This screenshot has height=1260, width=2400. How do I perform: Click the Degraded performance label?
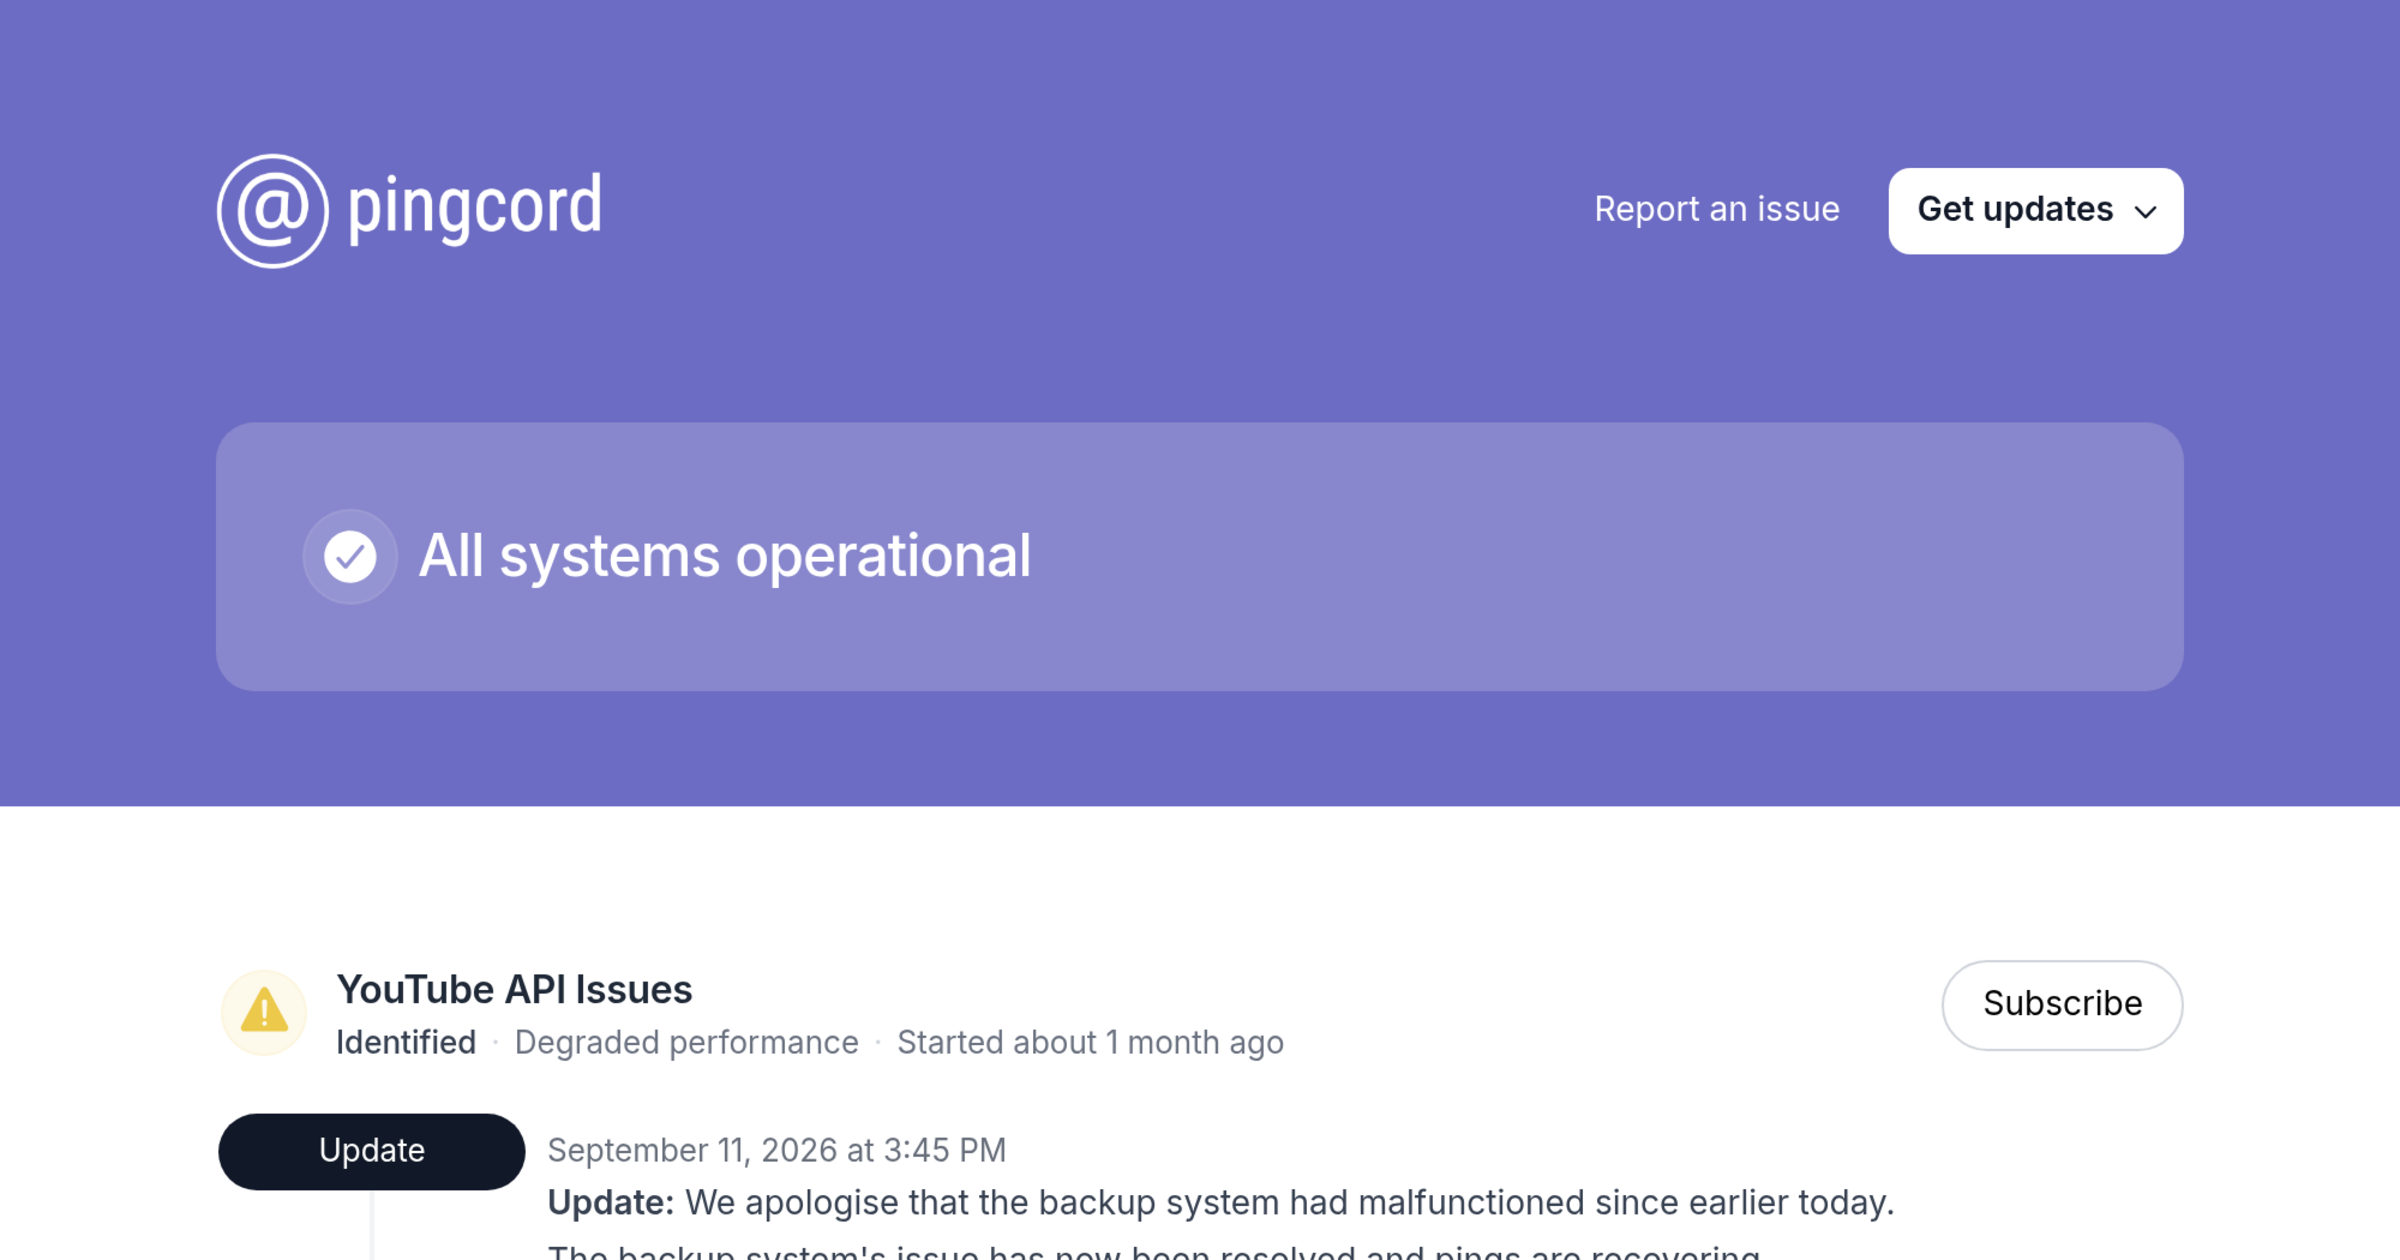tap(686, 1042)
